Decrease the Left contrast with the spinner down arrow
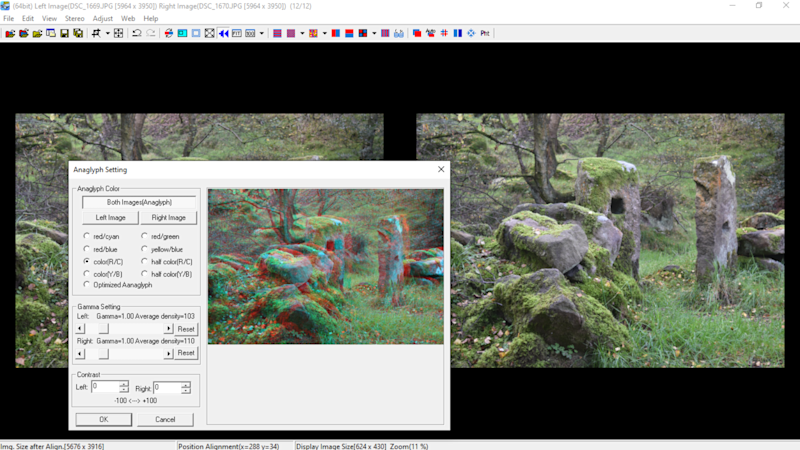The height and width of the screenshot is (450, 800). (124, 390)
